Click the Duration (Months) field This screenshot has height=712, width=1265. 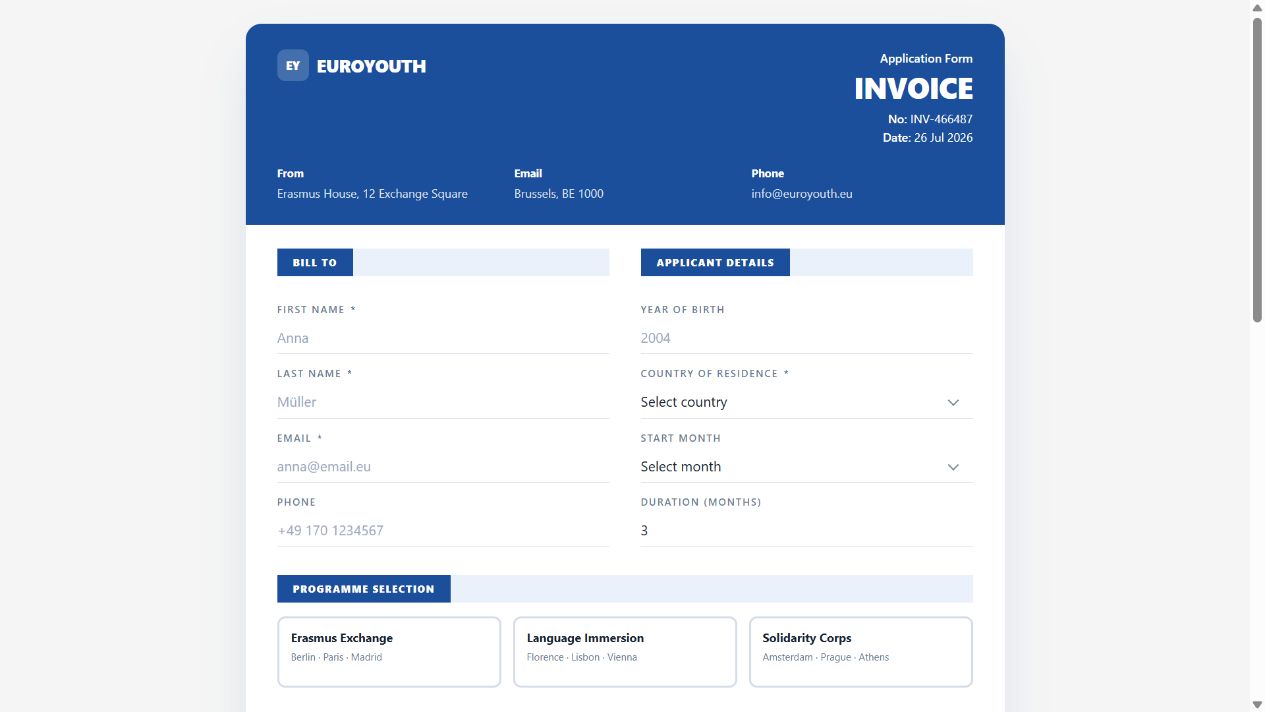point(806,530)
